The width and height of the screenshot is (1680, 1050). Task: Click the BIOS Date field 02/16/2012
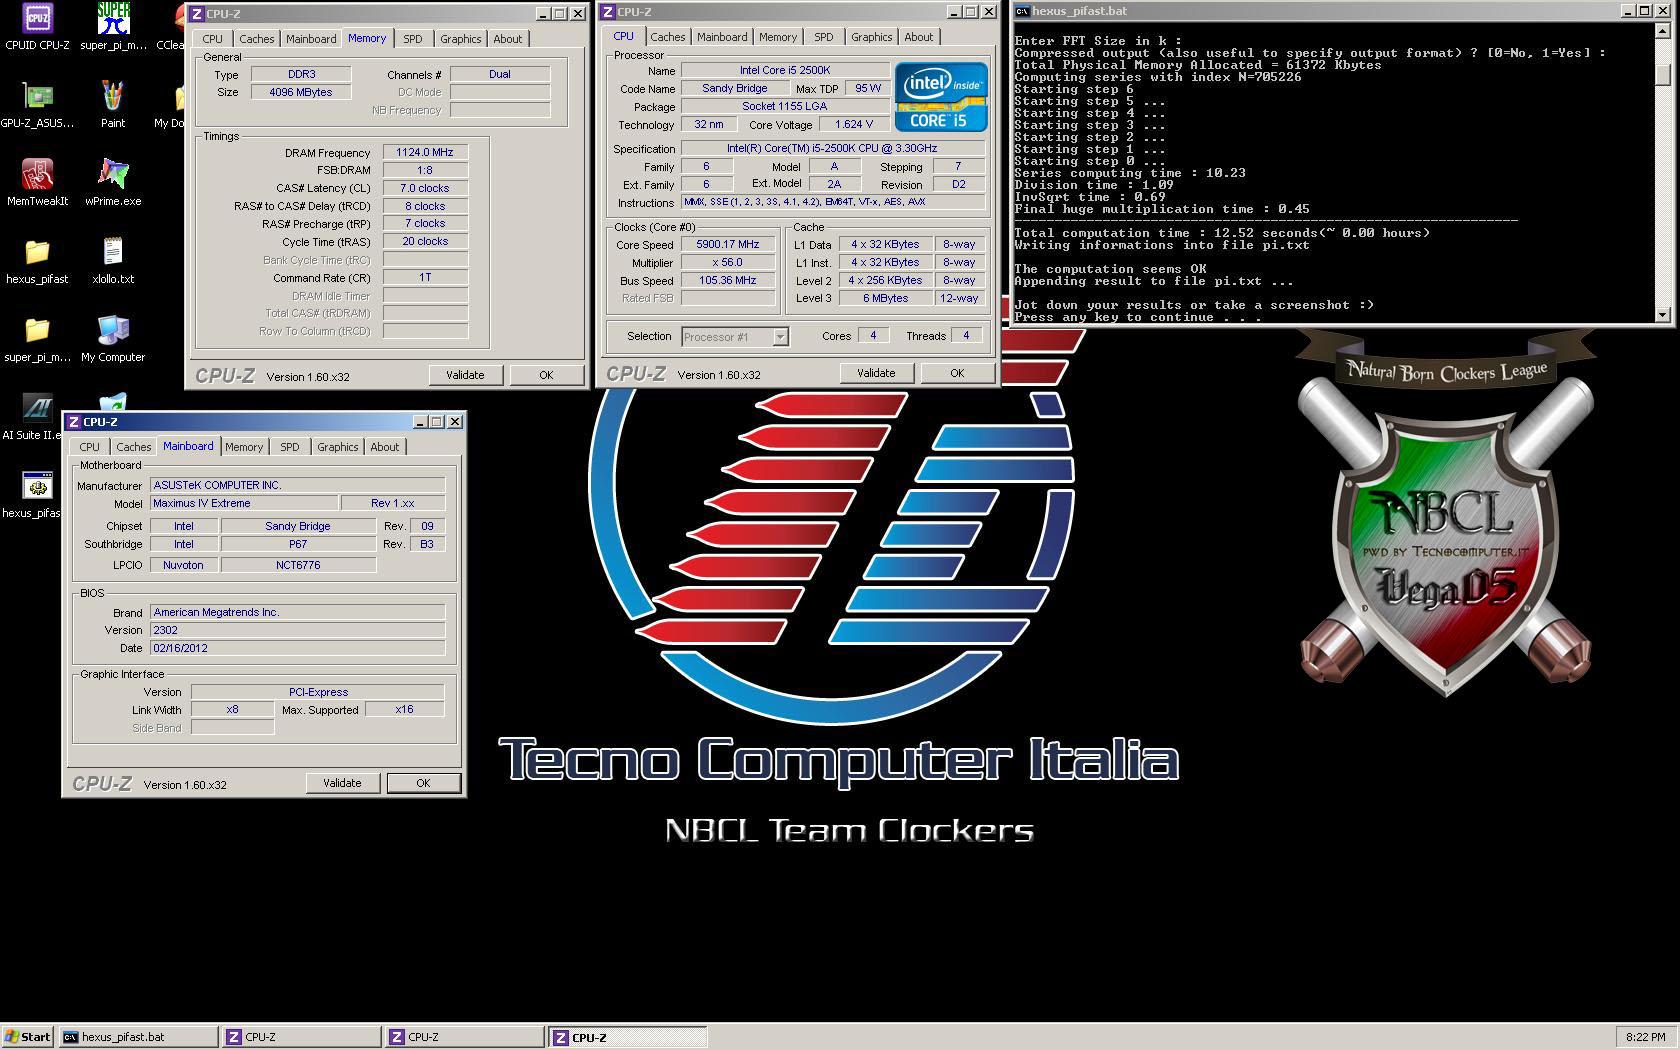click(297, 648)
